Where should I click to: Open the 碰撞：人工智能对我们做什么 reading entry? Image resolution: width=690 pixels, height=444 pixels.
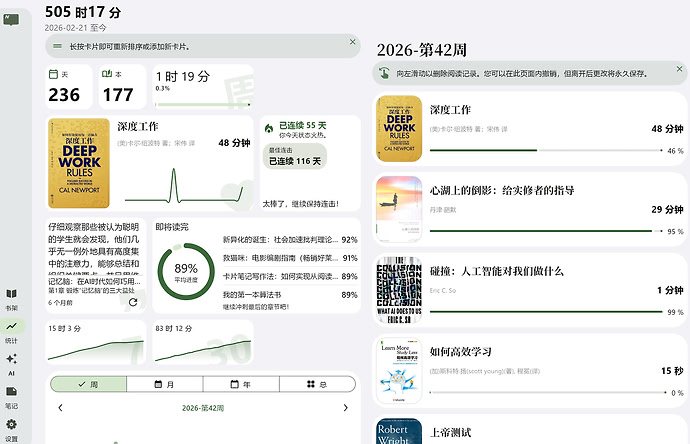click(530, 290)
